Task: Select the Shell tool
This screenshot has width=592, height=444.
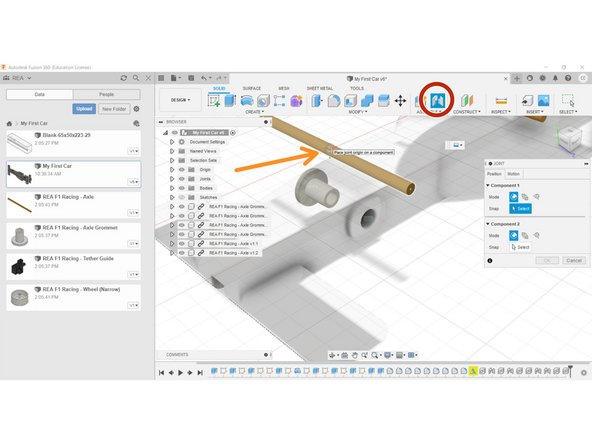Action: point(350,100)
